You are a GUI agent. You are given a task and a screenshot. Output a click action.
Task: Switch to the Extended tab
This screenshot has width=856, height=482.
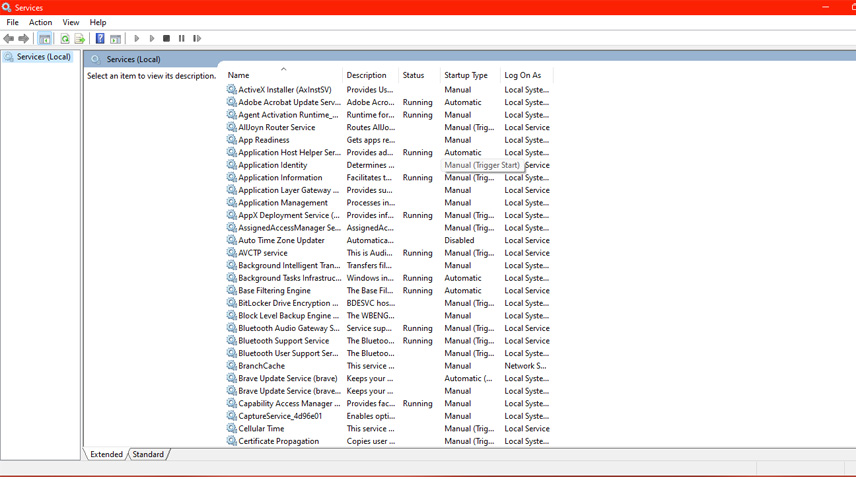106,454
